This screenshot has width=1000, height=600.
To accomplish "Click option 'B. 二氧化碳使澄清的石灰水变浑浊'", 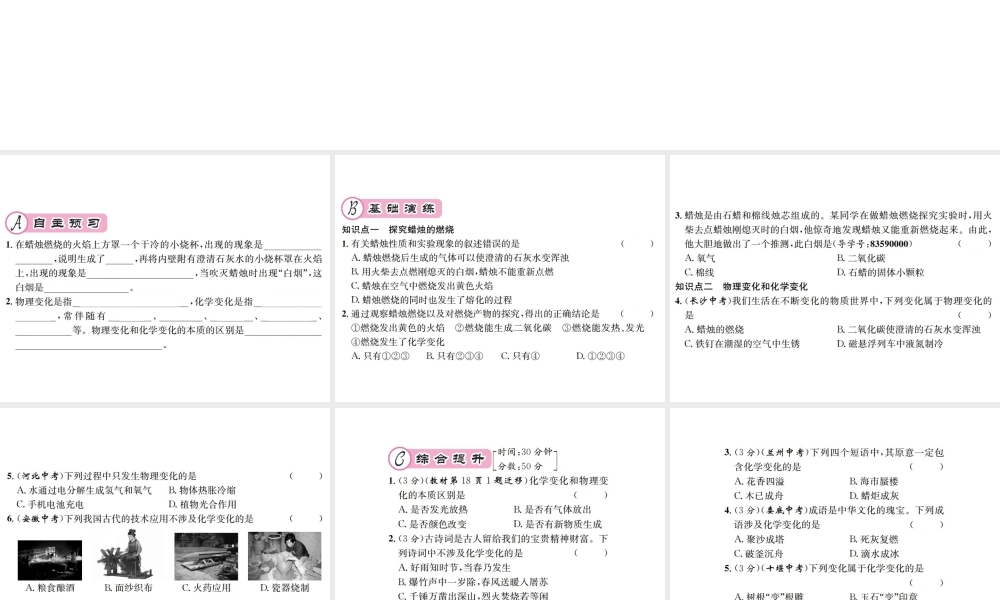I will (909, 329).
